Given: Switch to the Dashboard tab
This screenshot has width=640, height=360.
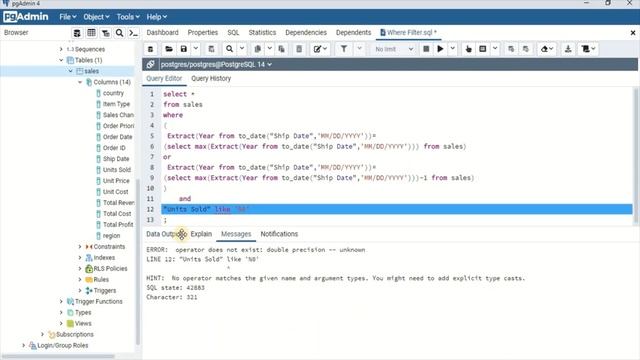Looking at the screenshot, I should pyautogui.click(x=162, y=32).
